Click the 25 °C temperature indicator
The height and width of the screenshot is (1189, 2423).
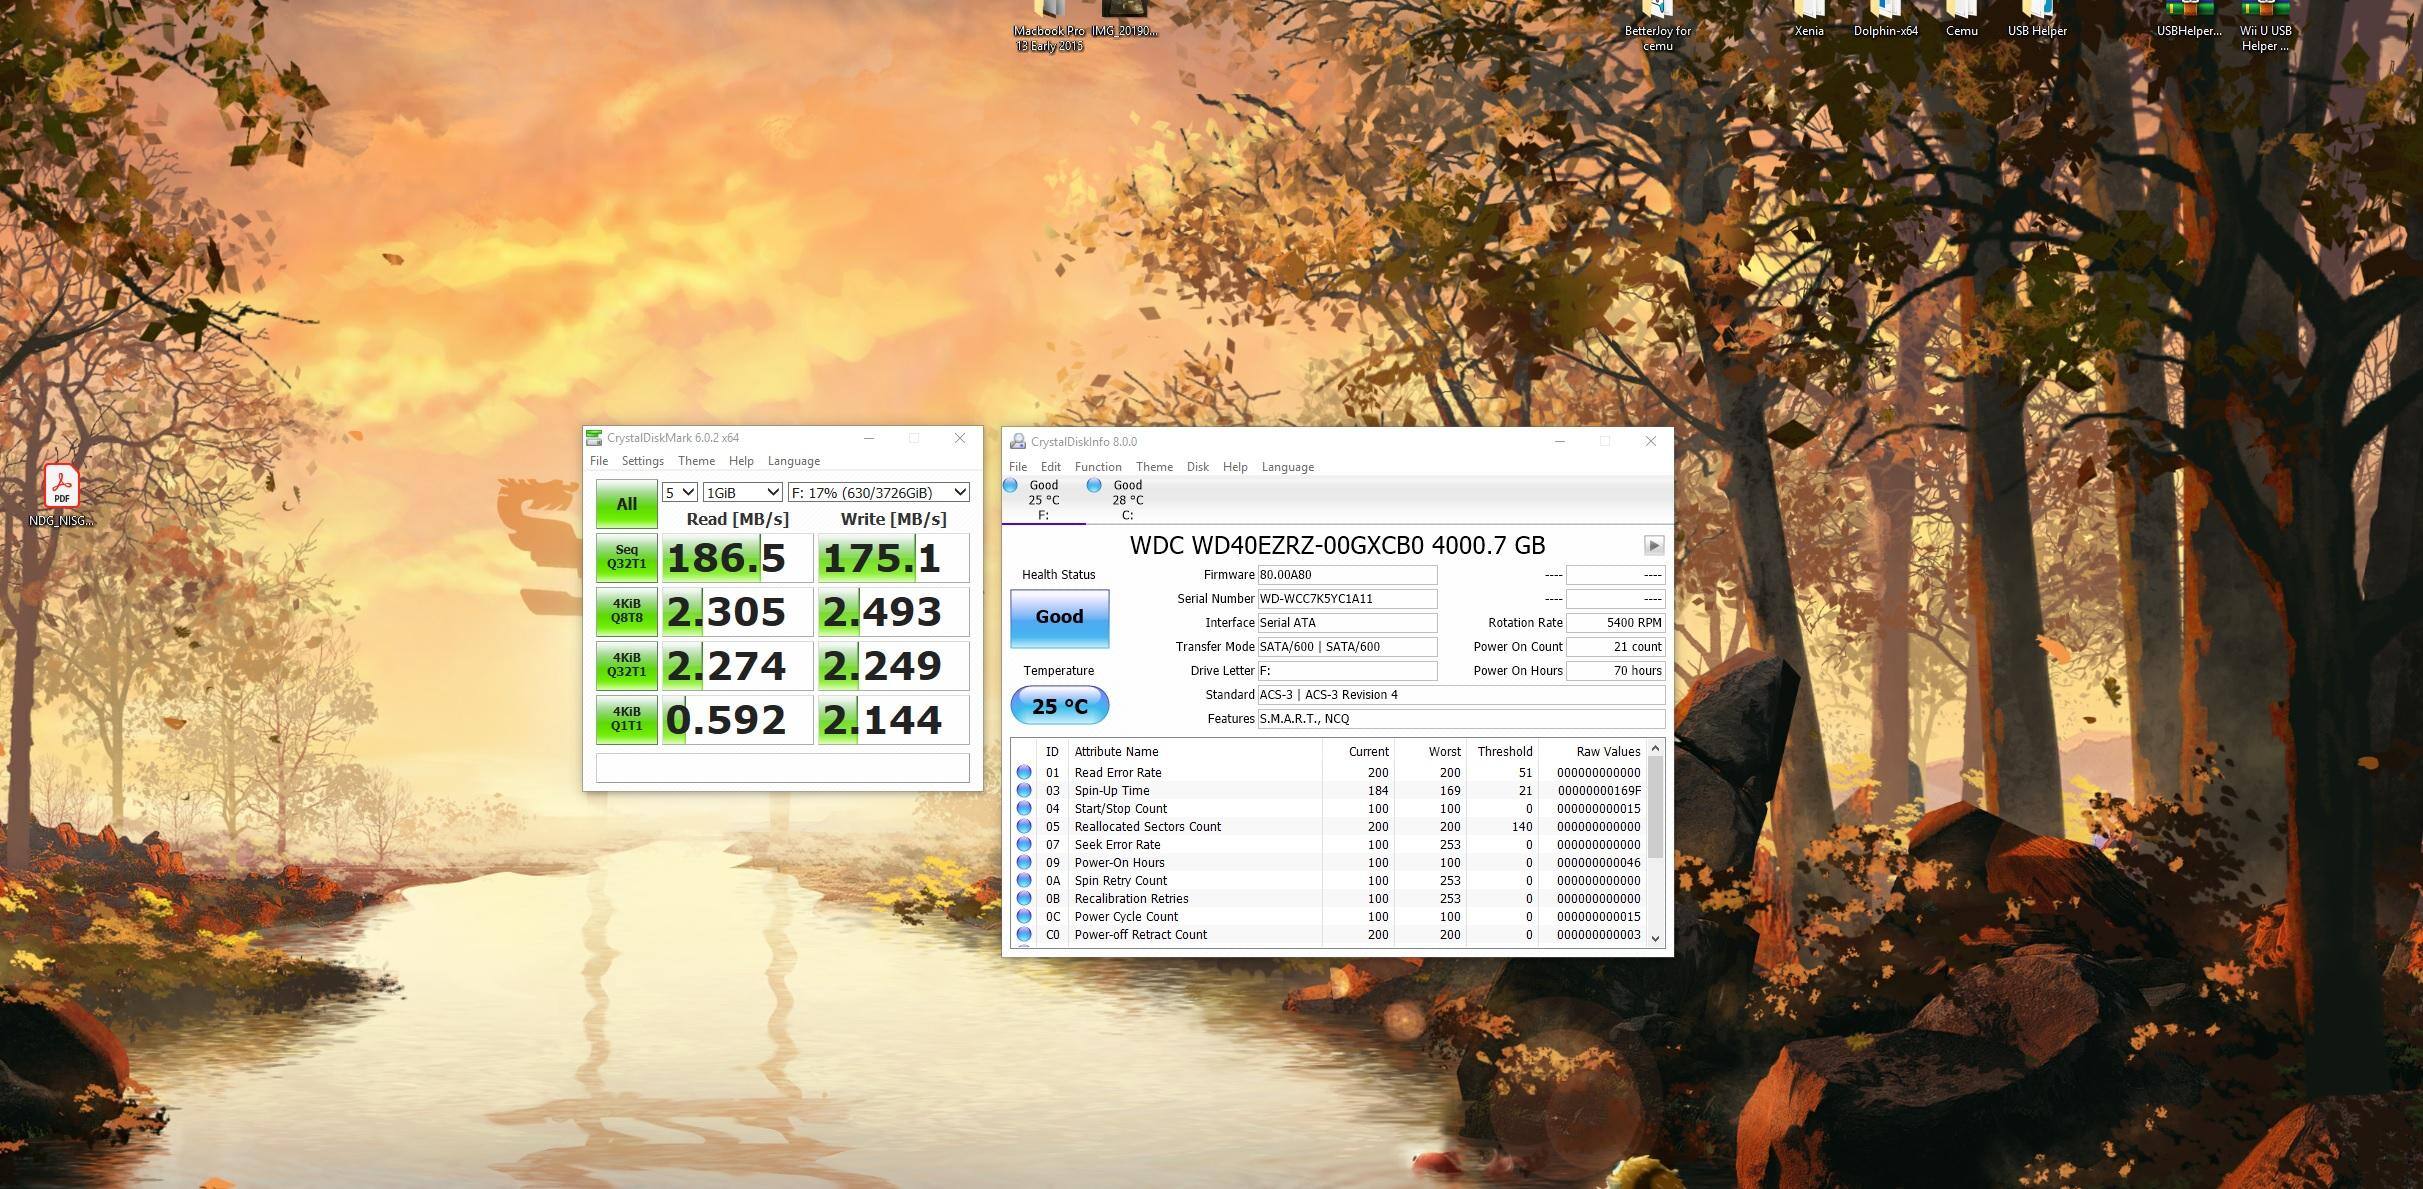point(1059,706)
